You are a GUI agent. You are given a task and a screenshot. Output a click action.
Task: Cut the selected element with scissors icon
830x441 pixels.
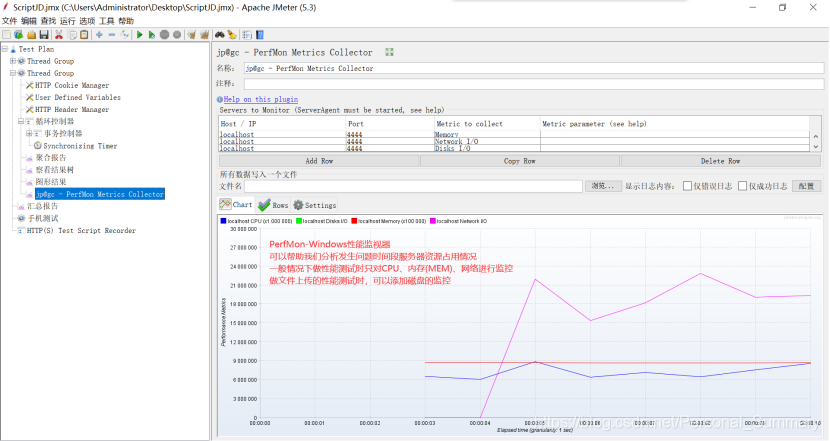pyautogui.click(x=59, y=35)
